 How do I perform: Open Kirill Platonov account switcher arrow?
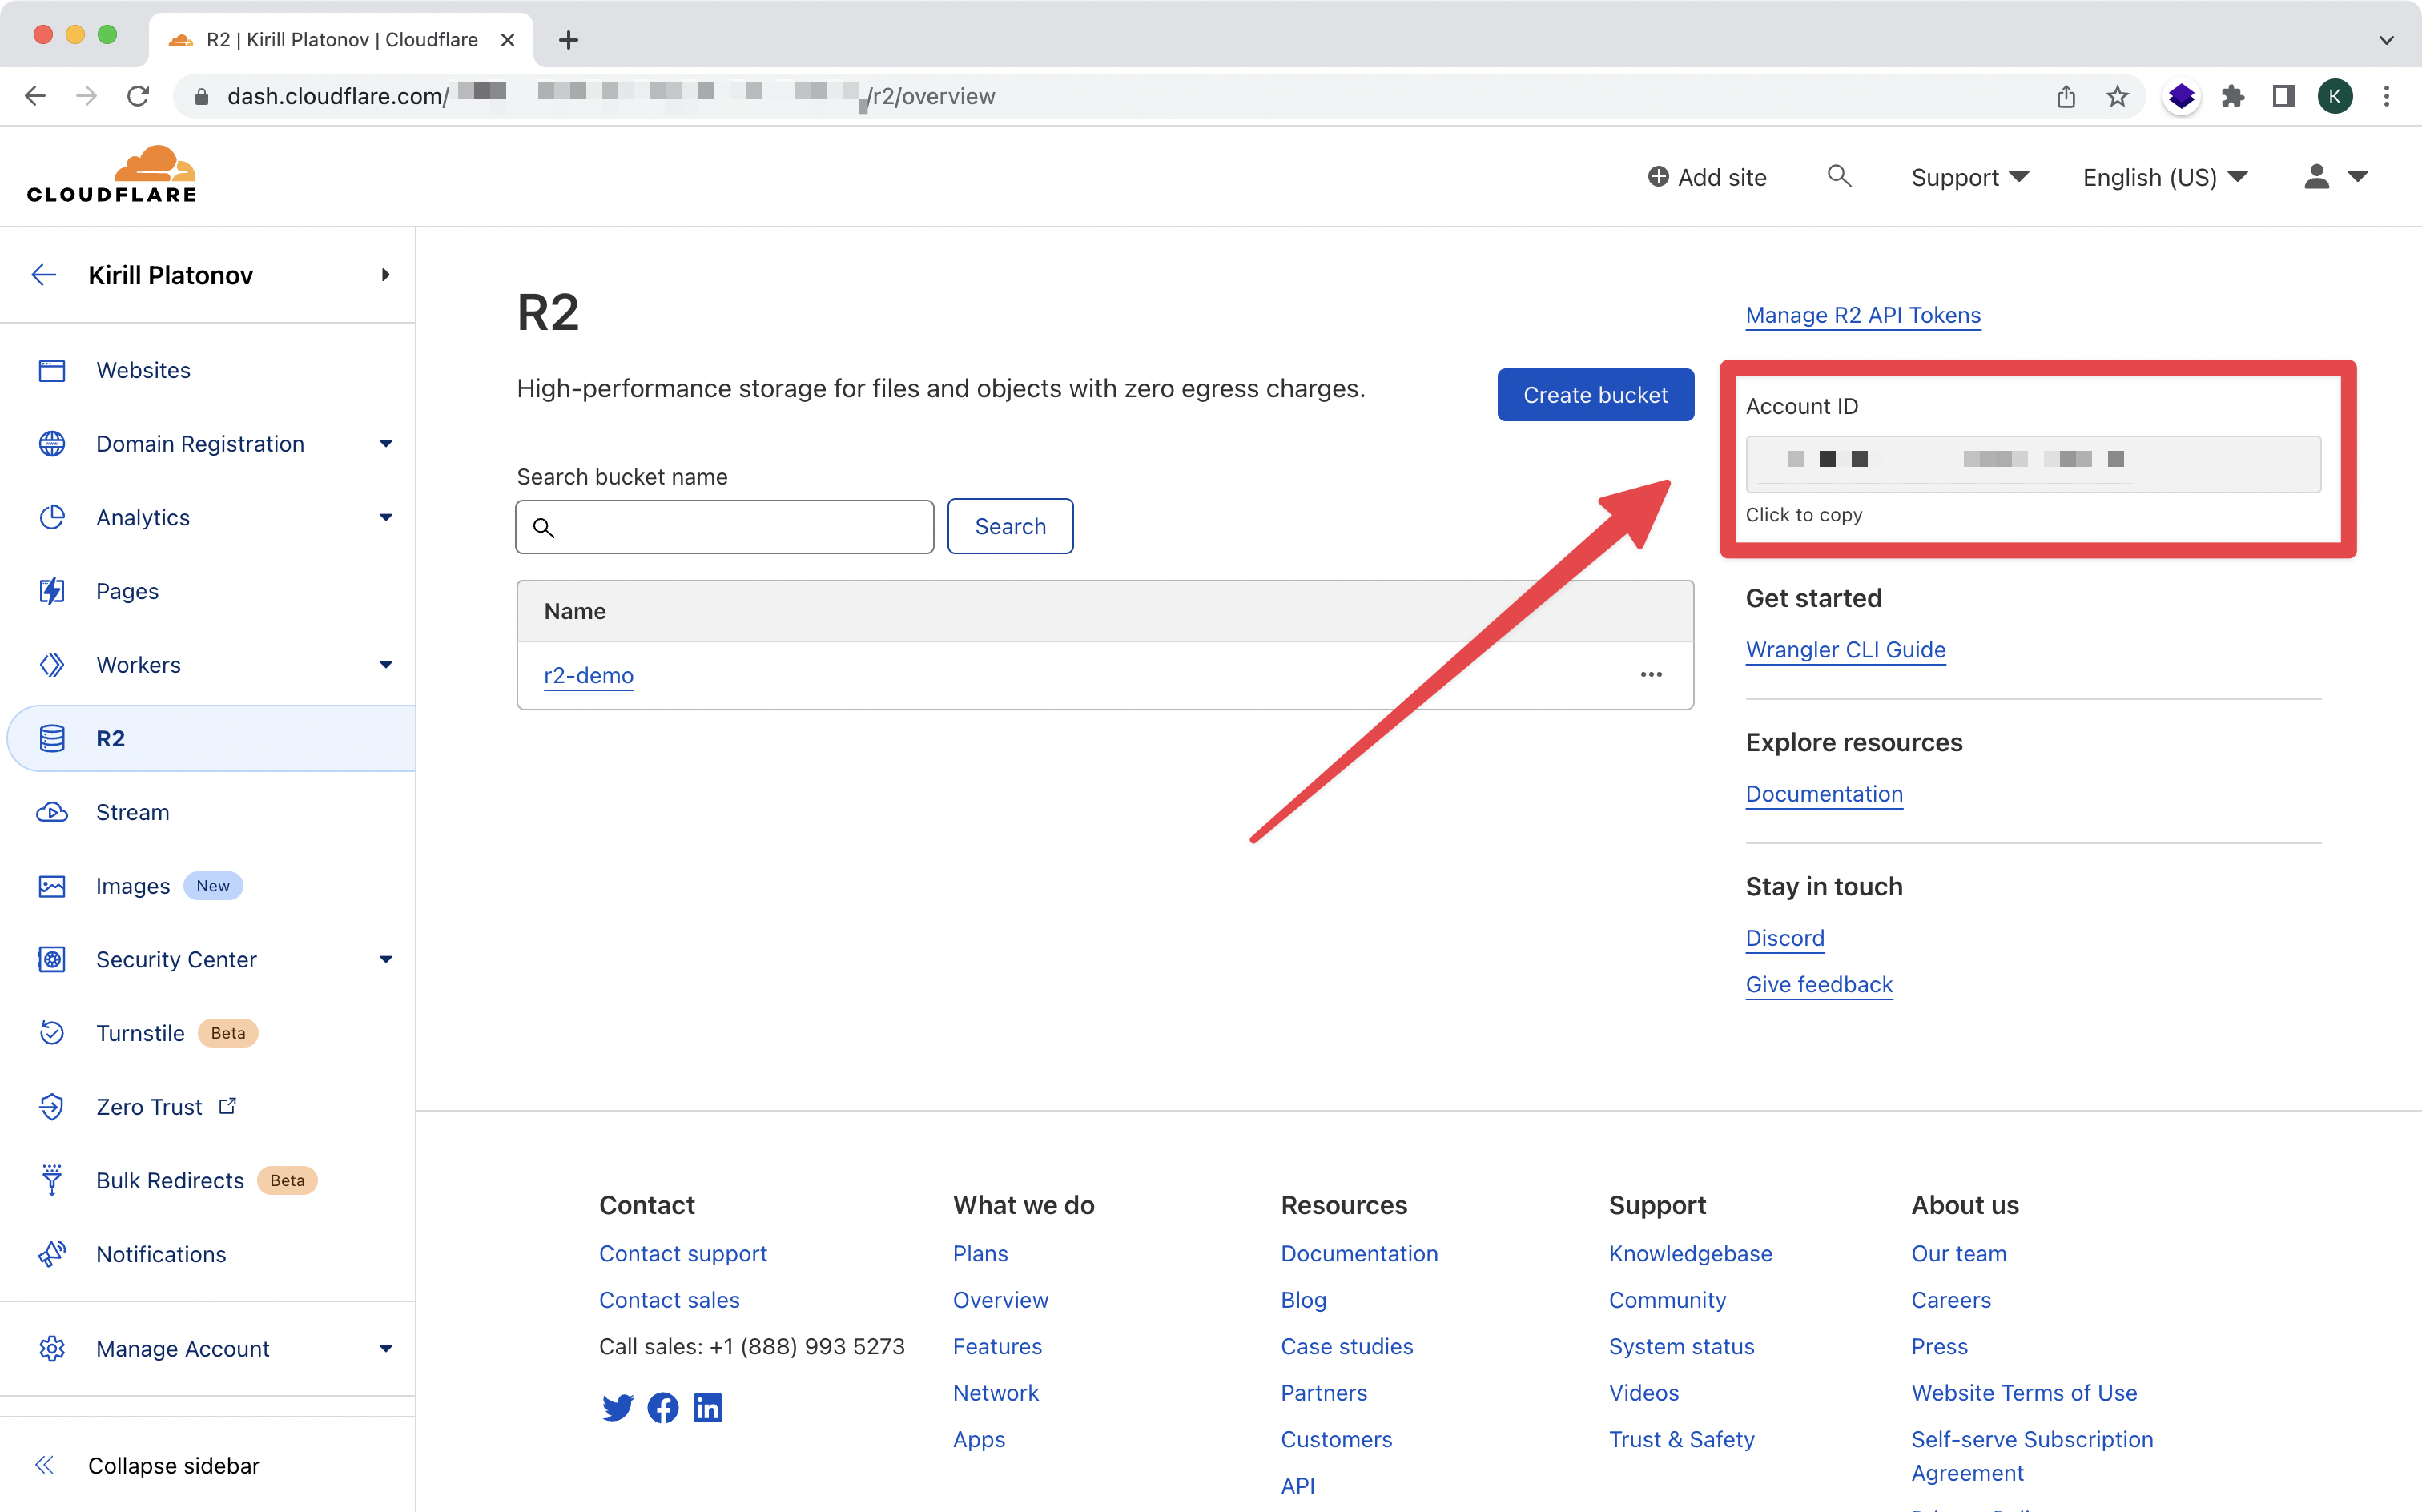tap(386, 275)
